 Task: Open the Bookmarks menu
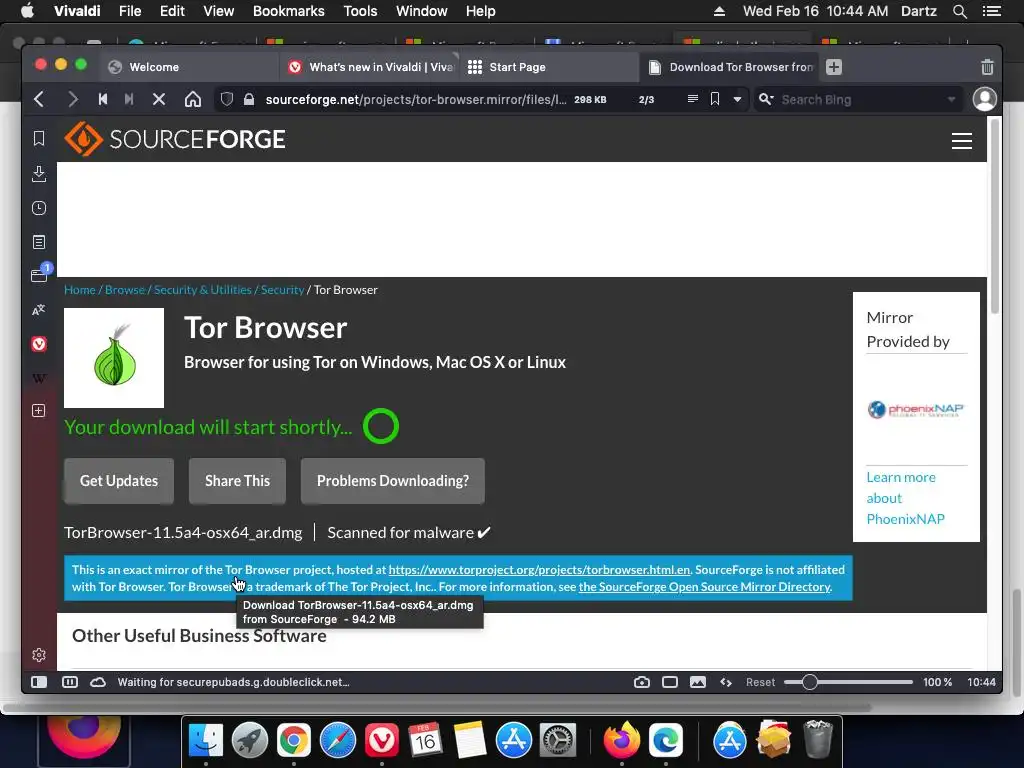(x=289, y=11)
